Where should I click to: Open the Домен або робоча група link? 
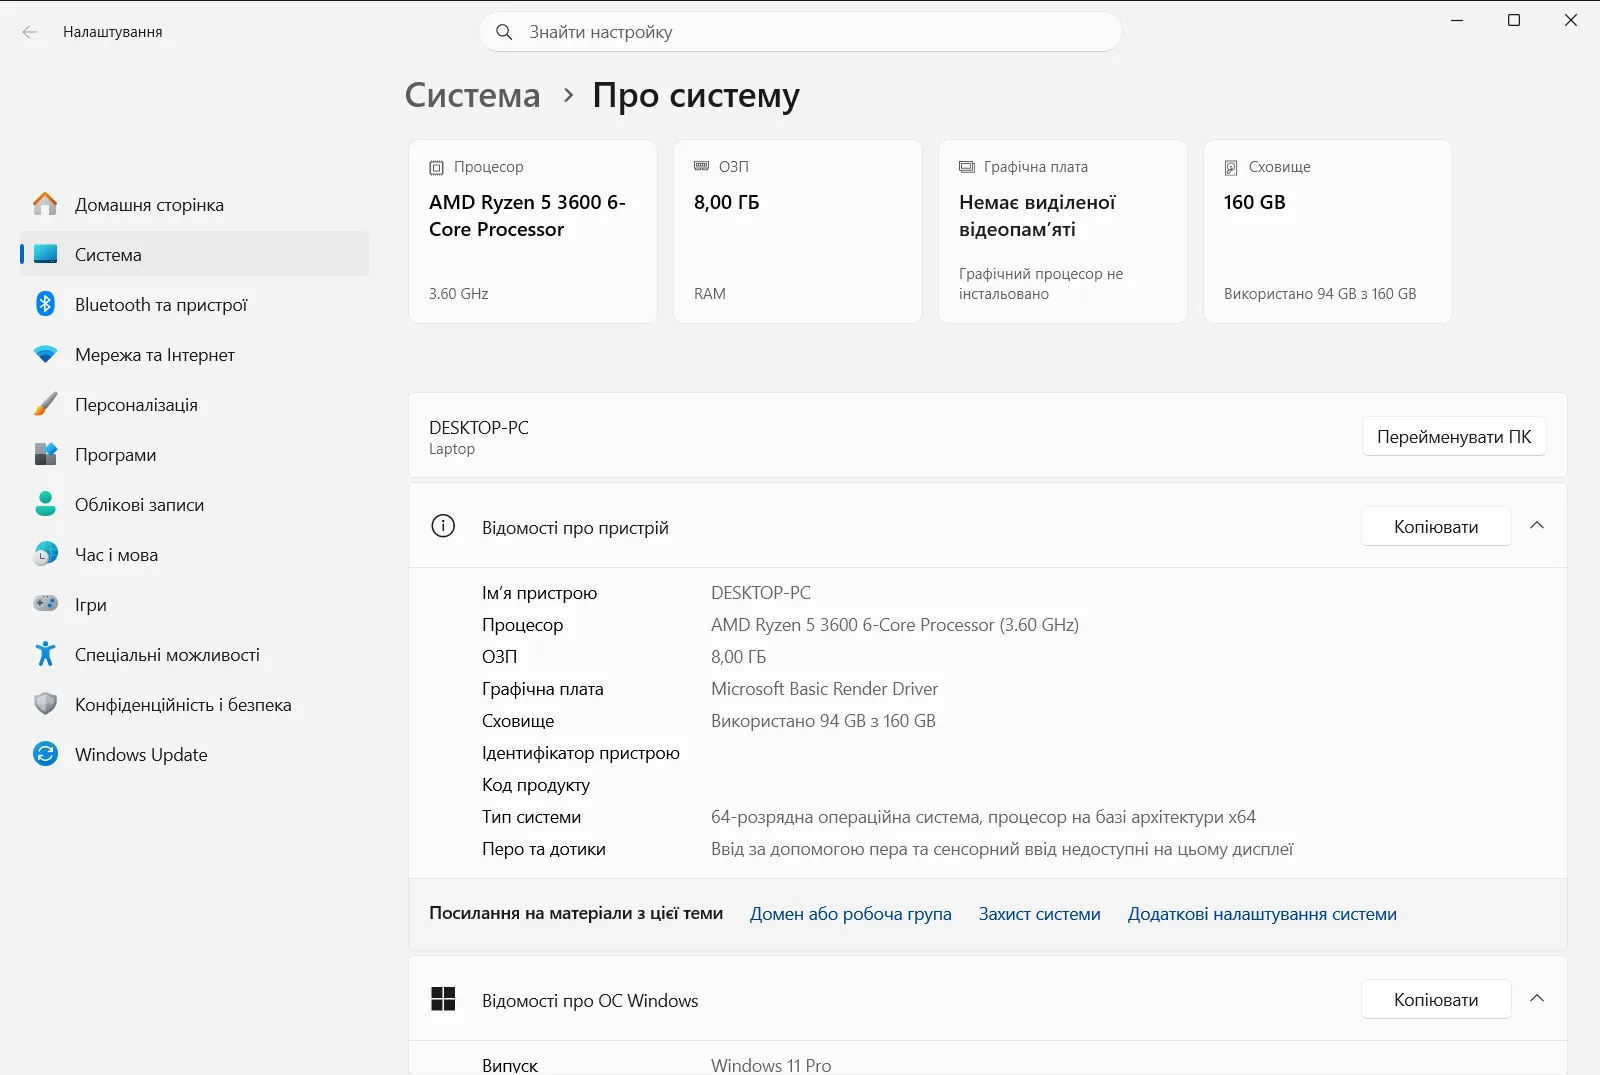pos(851,914)
